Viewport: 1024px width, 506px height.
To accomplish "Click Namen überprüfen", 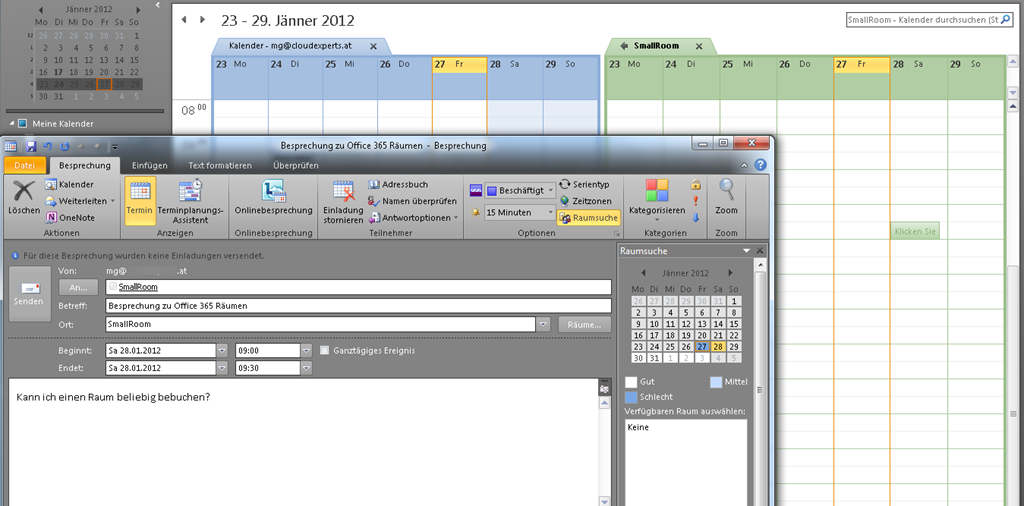I will coord(412,201).
